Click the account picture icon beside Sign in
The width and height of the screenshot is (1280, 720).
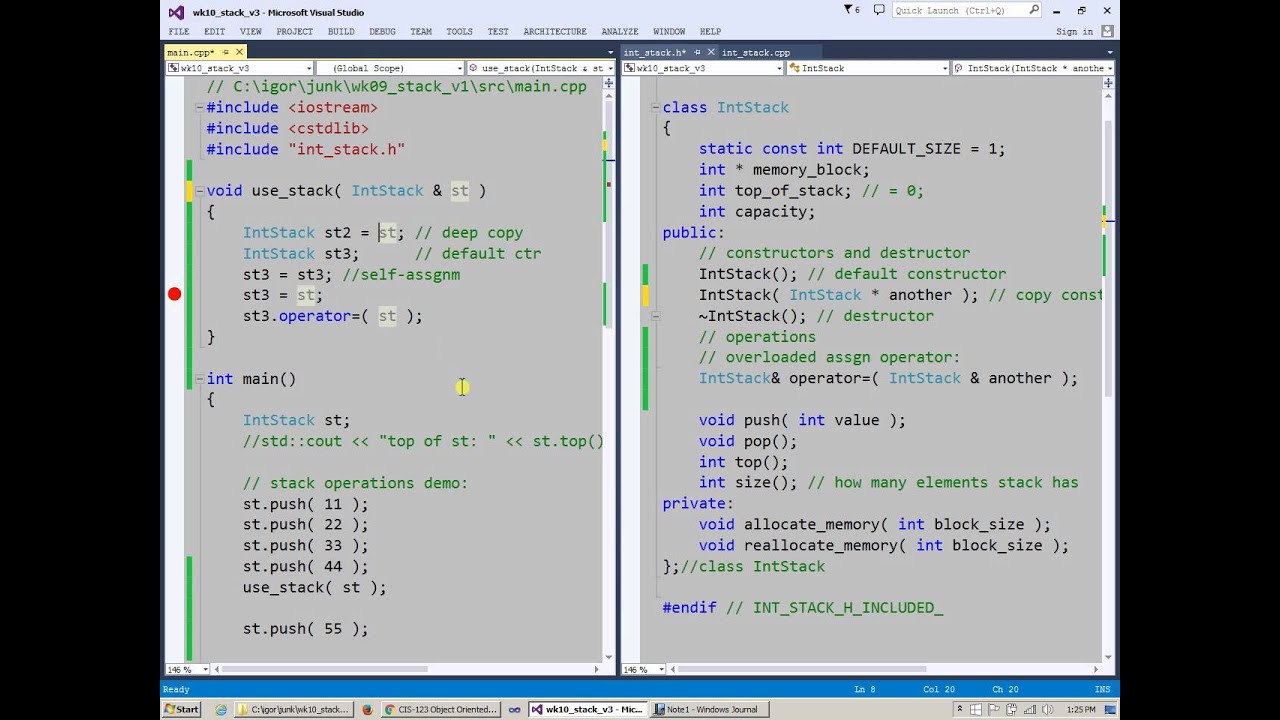(x=1106, y=31)
